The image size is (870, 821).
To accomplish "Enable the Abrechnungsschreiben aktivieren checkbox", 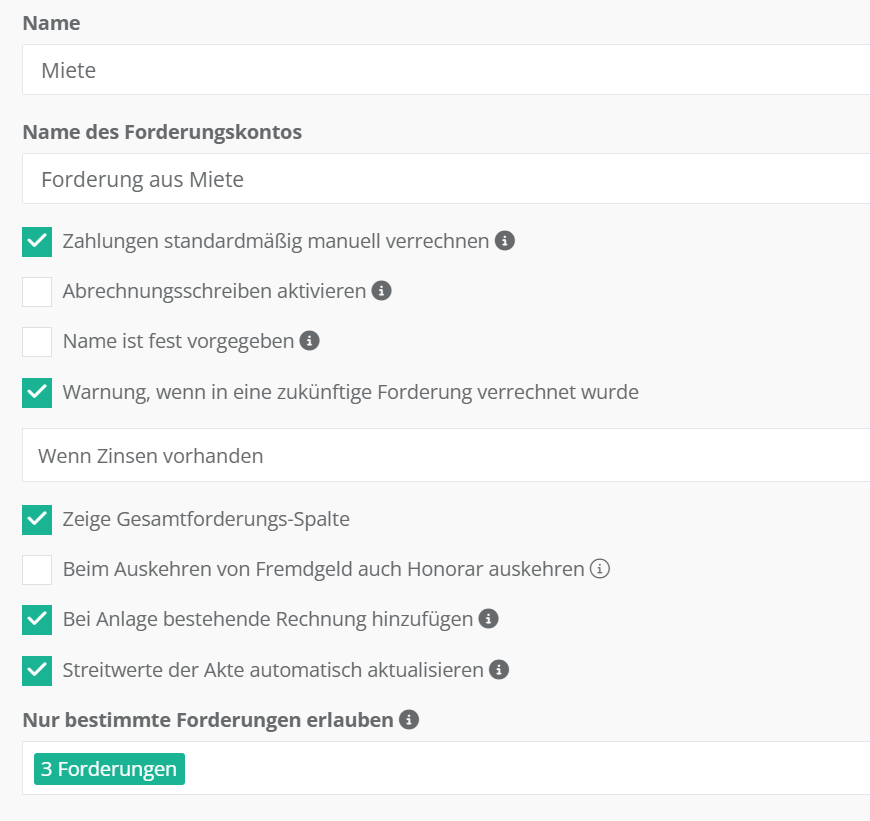I will click(37, 292).
